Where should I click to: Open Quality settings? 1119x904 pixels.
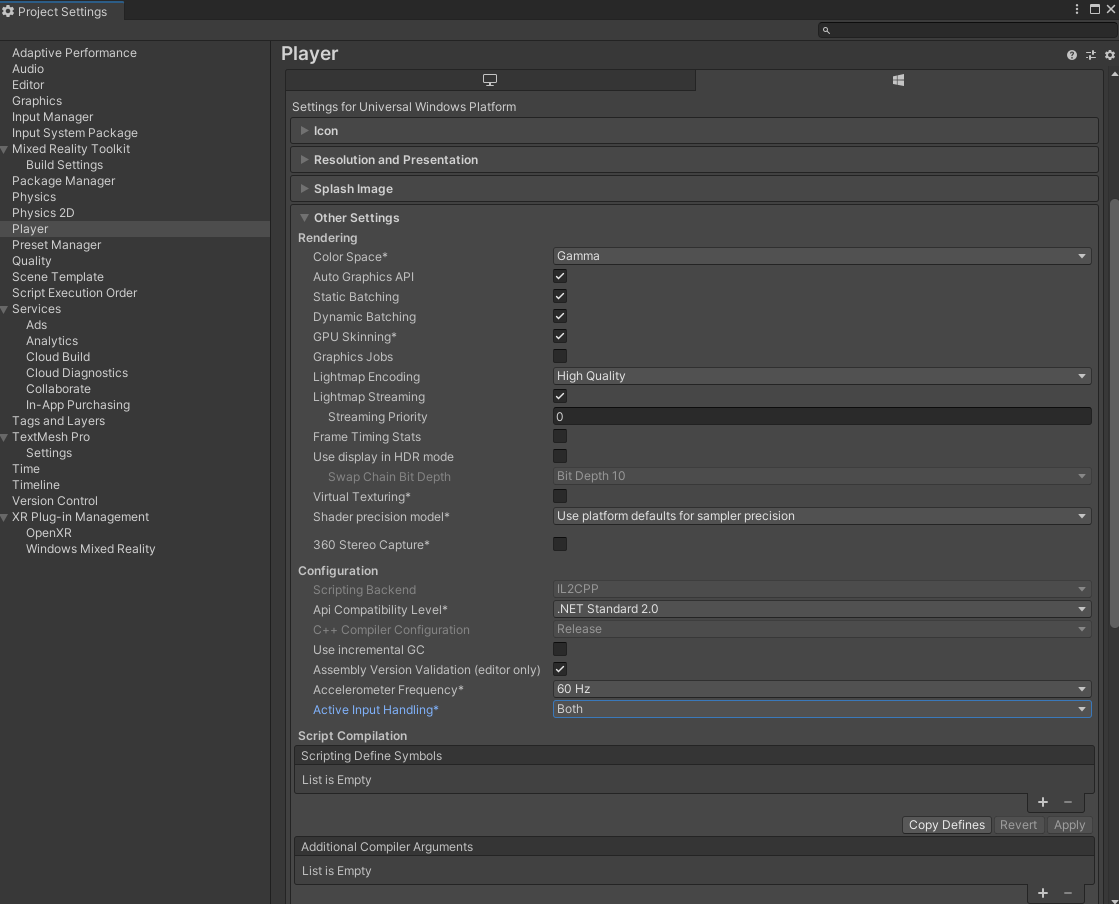coord(31,261)
